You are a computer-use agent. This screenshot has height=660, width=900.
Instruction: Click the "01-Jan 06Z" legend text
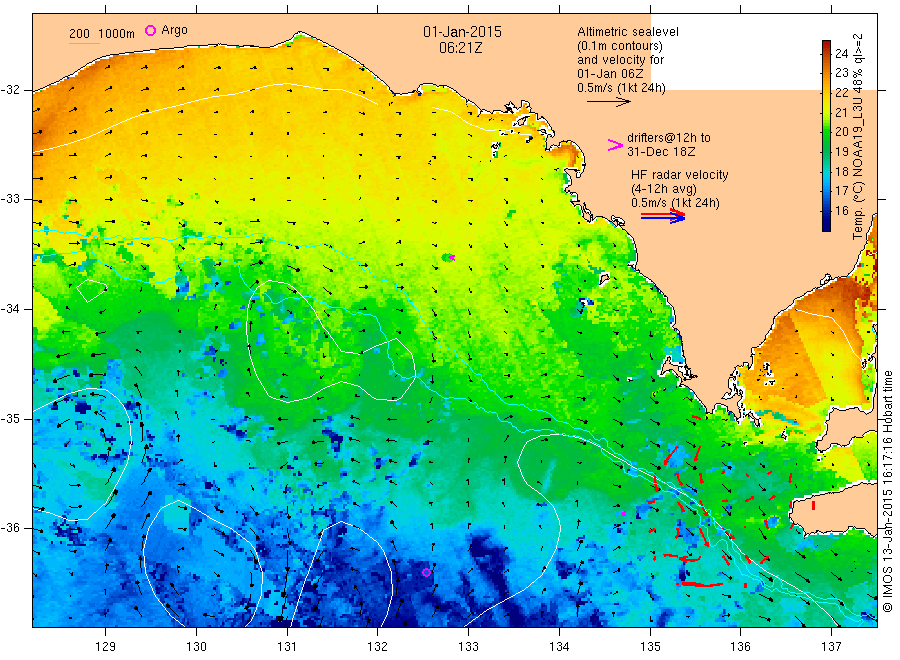[610, 73]
